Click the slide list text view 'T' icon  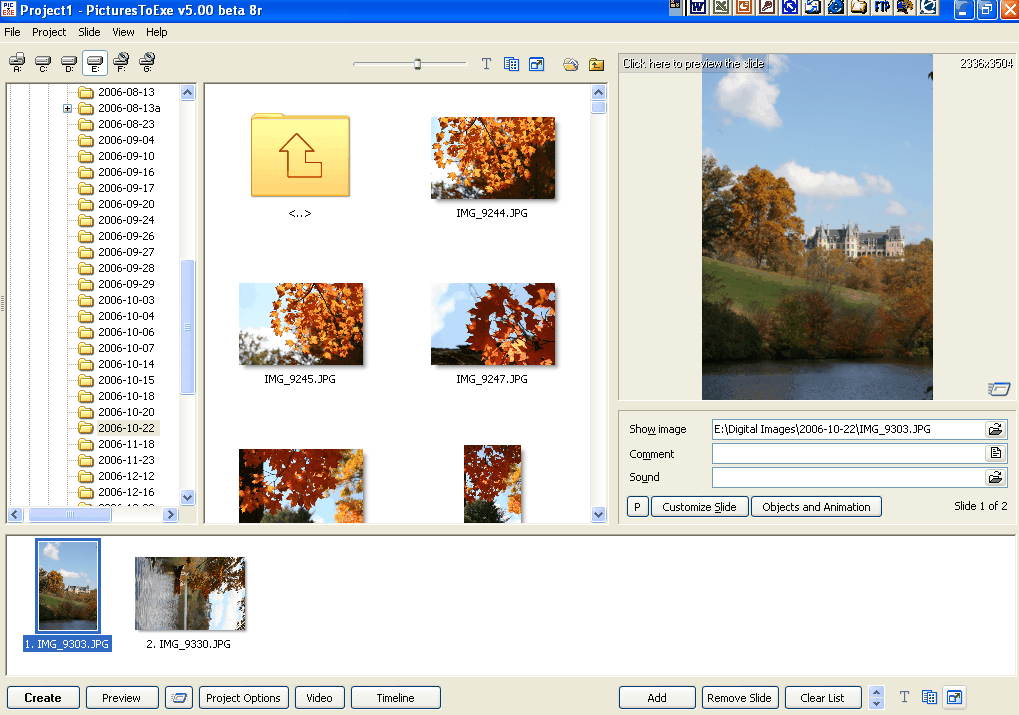(904, 697)
